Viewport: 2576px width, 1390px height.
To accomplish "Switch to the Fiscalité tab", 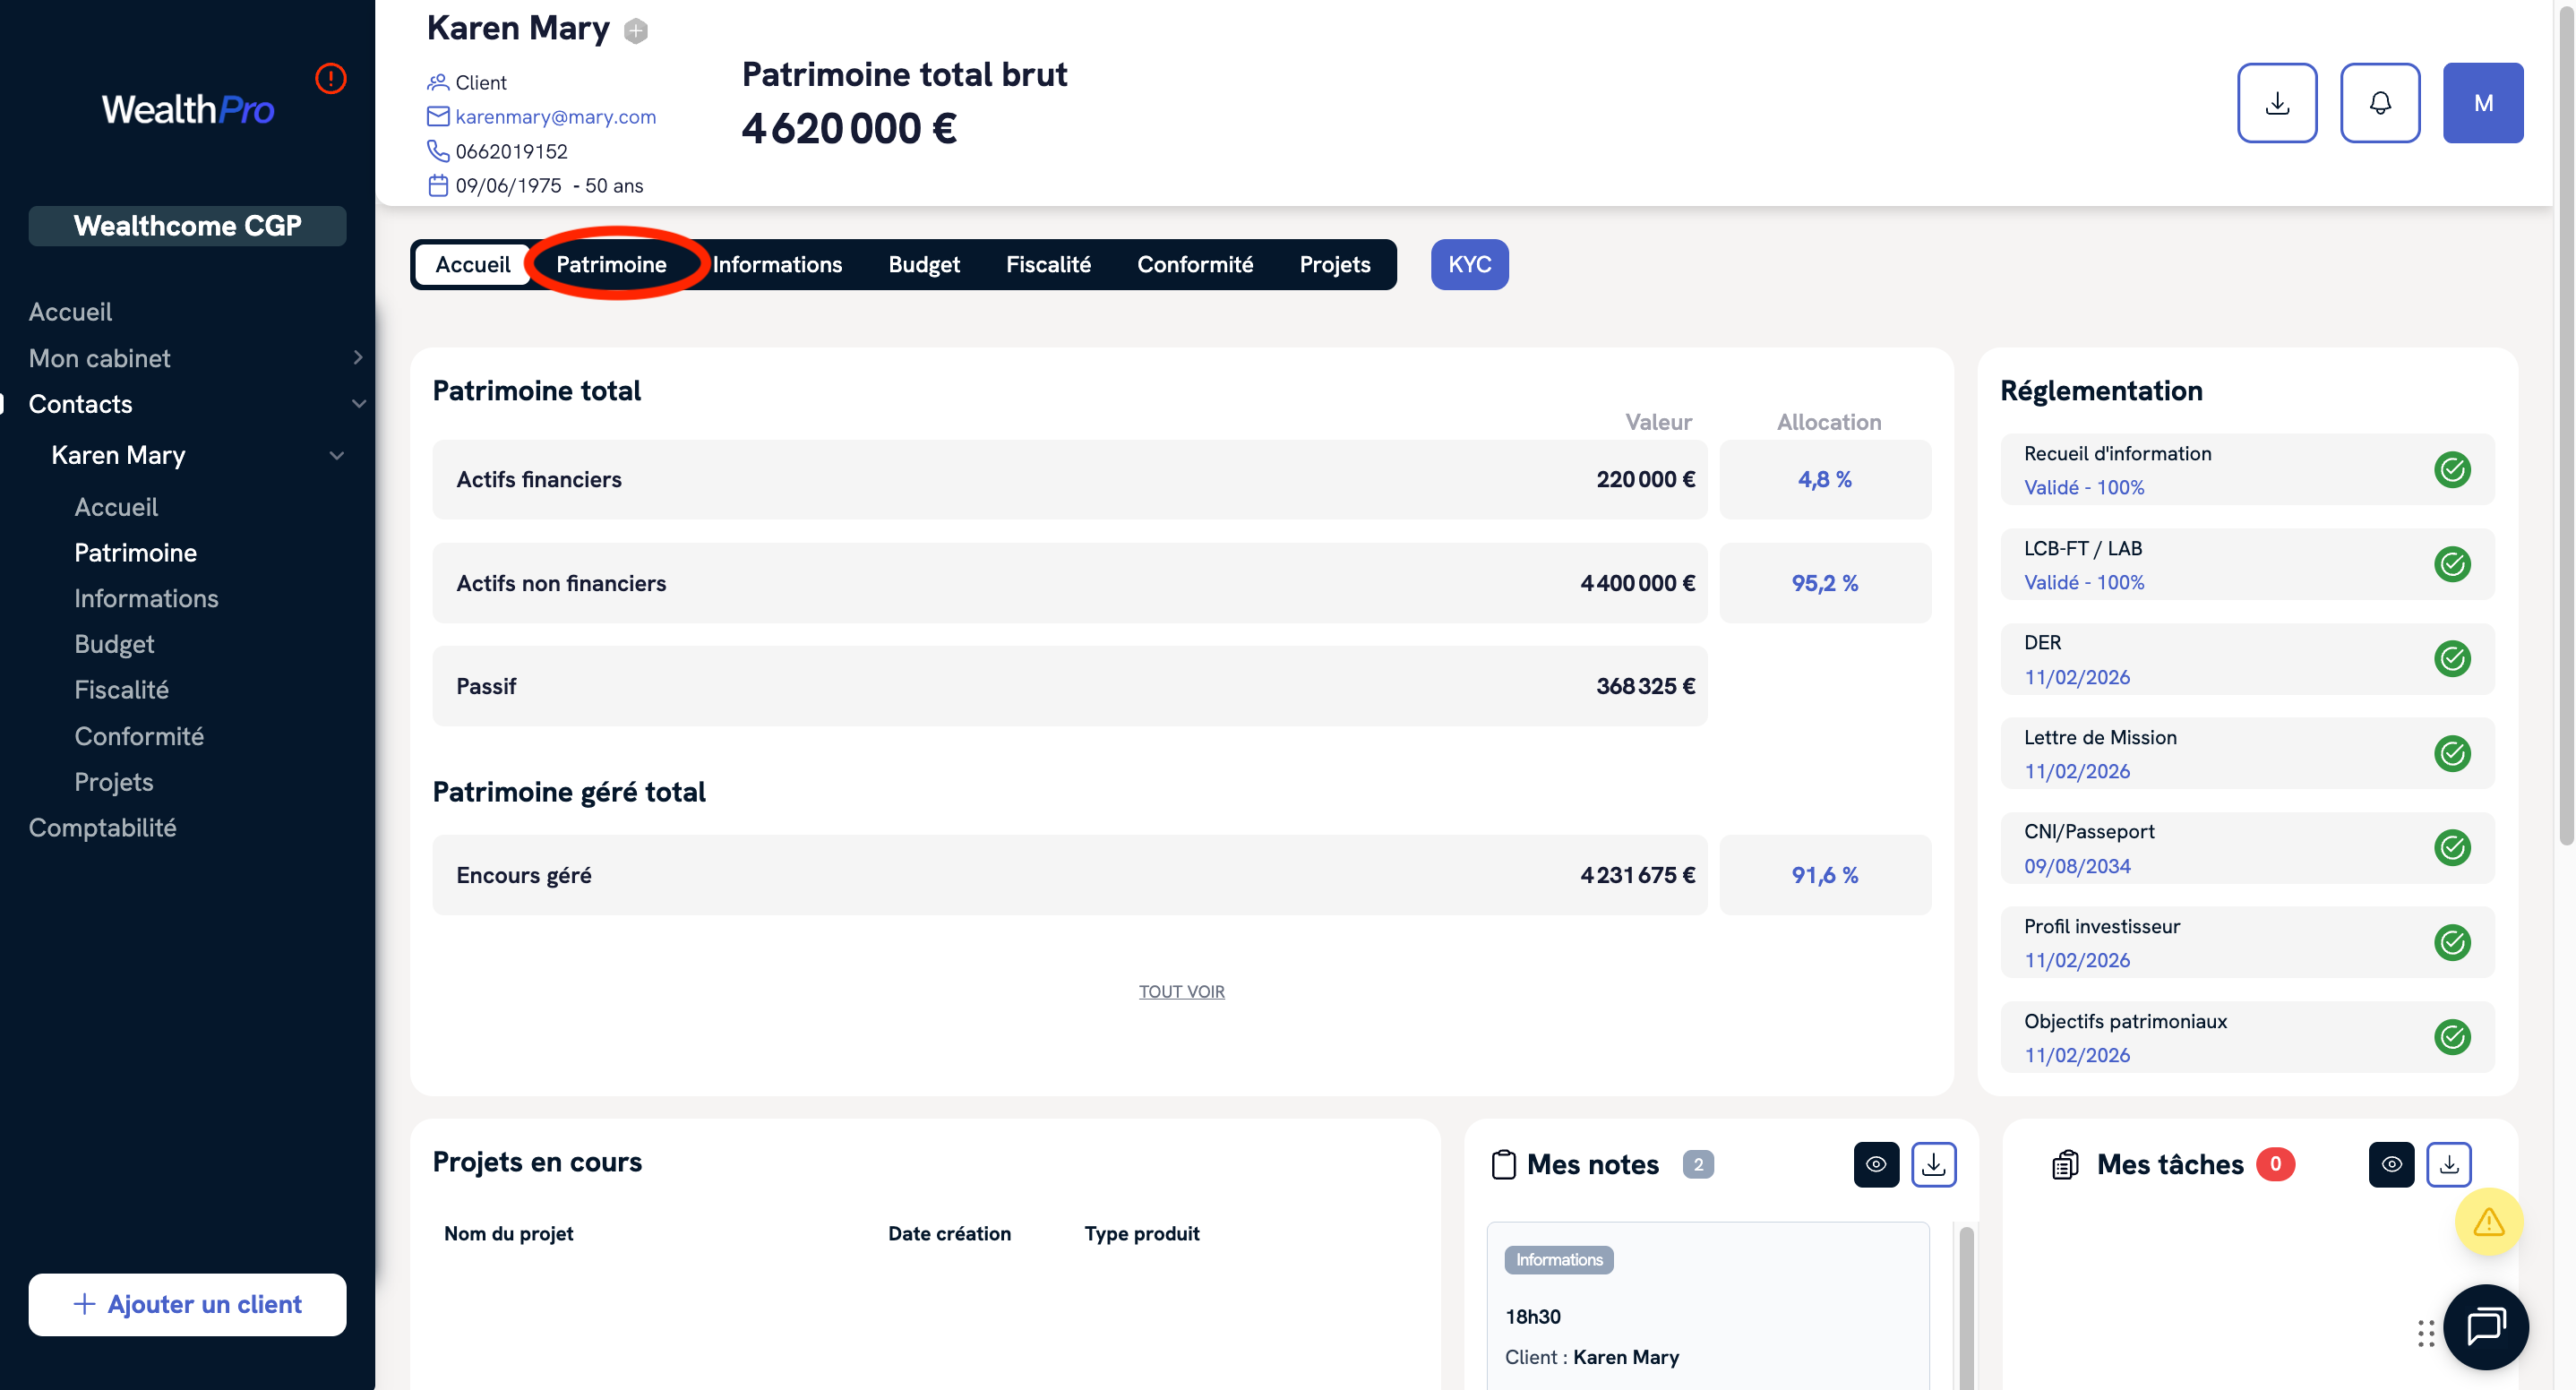I will pos(1047,264).
